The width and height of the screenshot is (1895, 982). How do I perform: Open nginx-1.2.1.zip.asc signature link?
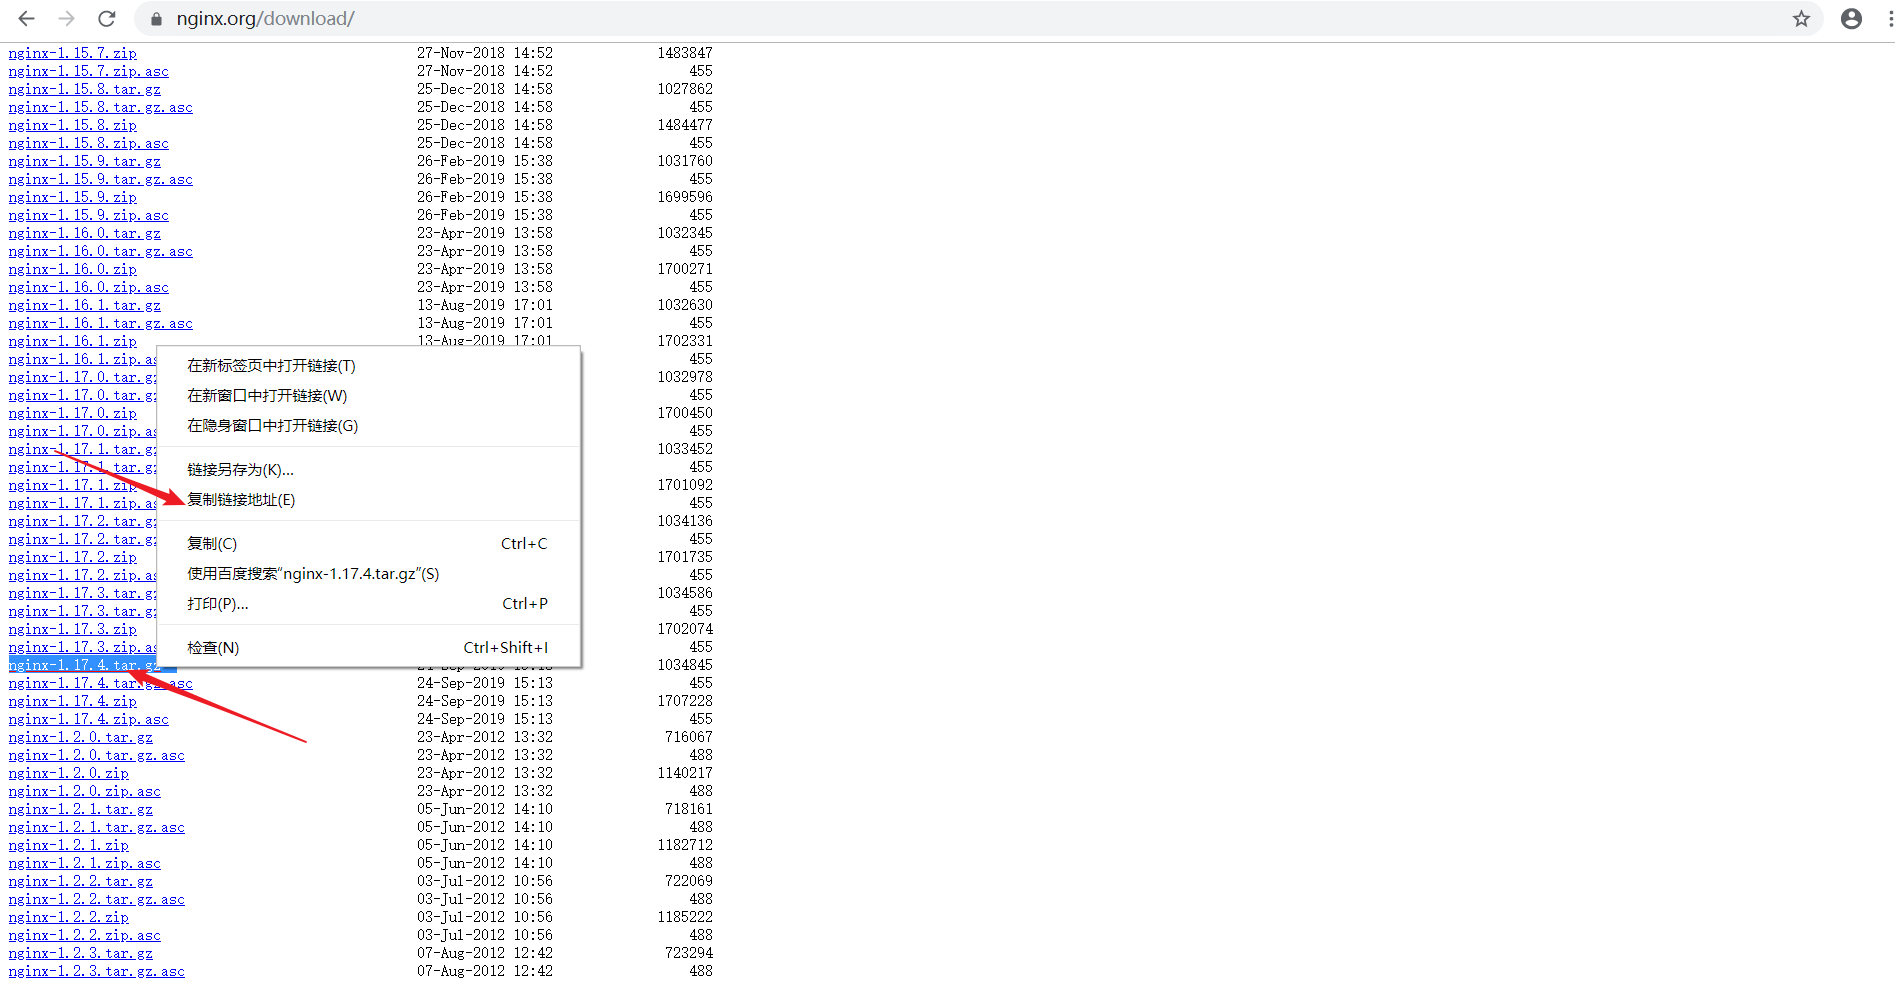(85, 863)
